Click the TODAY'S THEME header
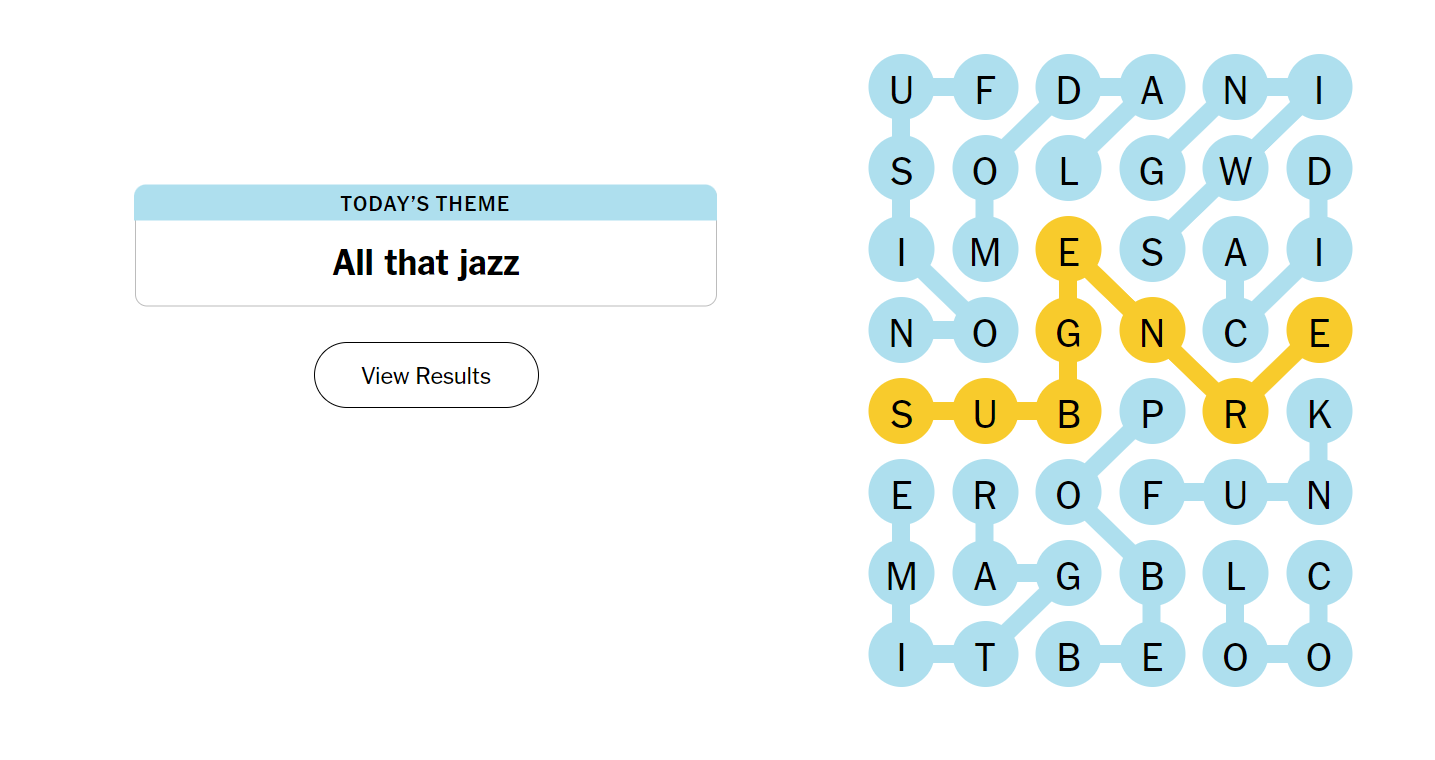This screenshot has width=1435, height=760. pyautogui.click(x=426, y=204)
